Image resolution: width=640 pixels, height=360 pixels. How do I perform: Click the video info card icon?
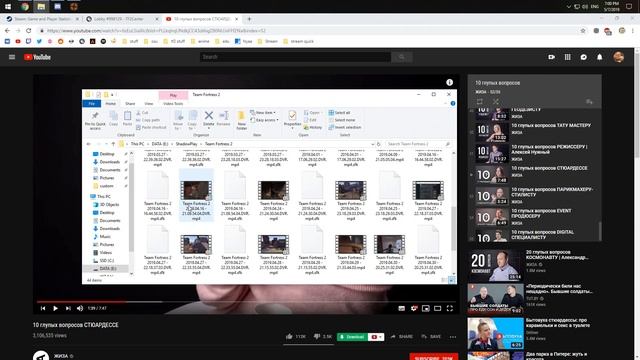(449, 82)
